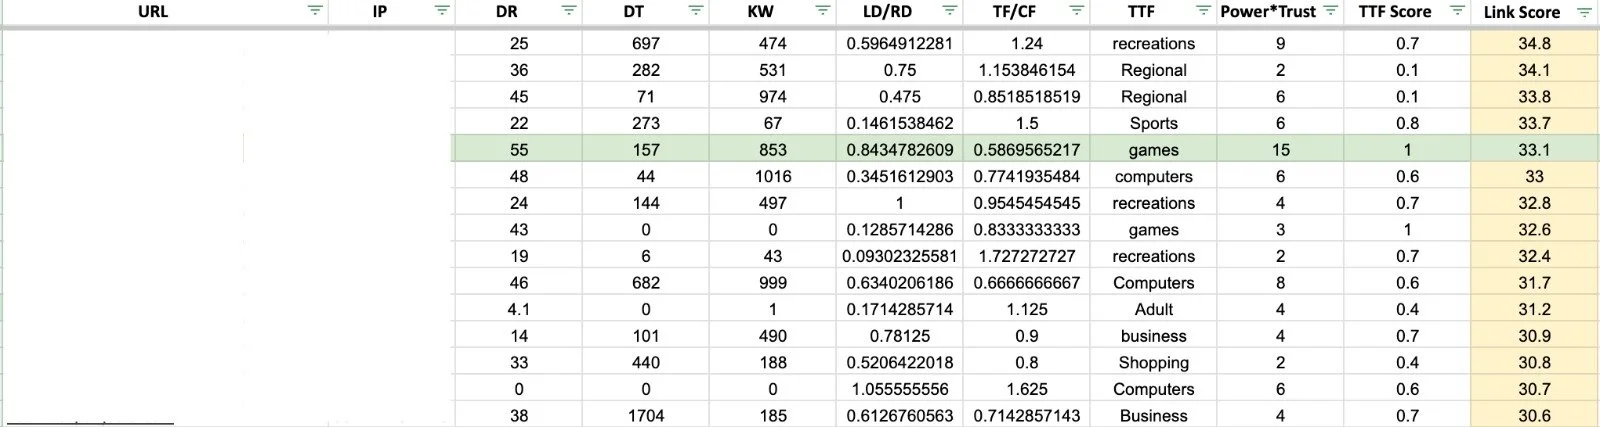Screen dimensions: 1600x427
Task: Open the IP column filter icon
Action: [442, 11]
